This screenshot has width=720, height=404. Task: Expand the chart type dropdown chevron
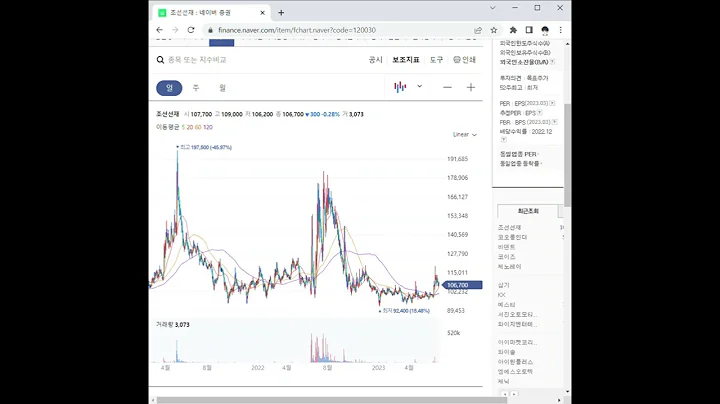click(419, 86)
